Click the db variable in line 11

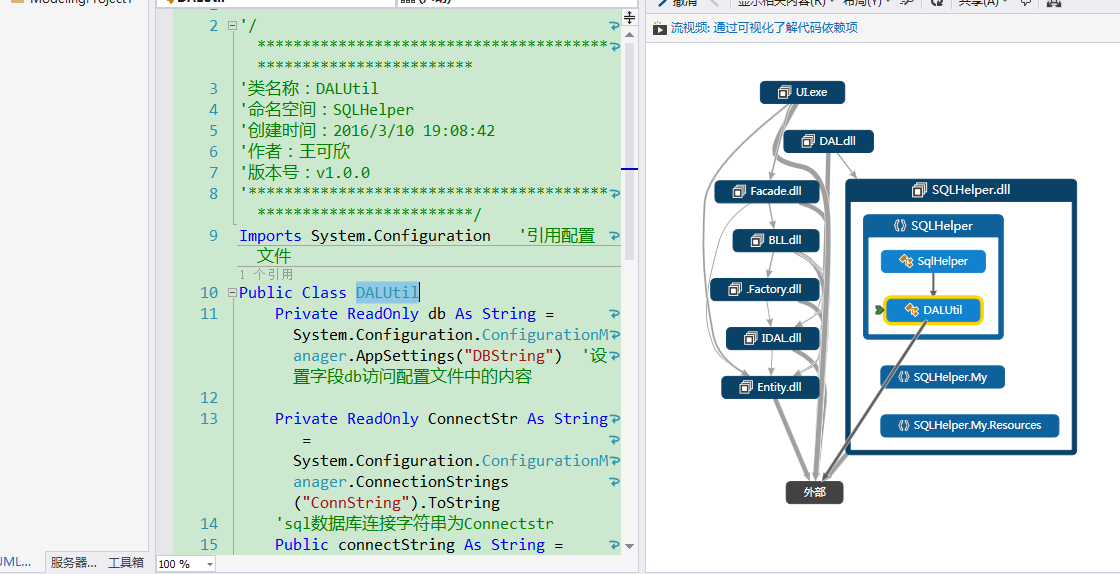[x=436, y=314]
